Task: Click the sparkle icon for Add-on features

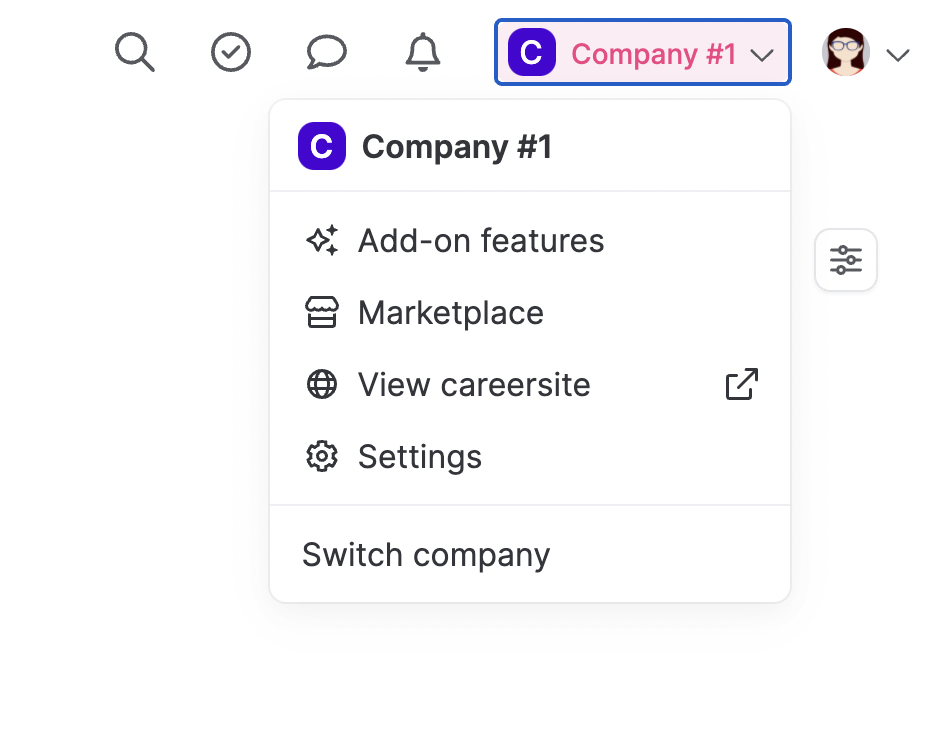Action: tap(322, 241)
